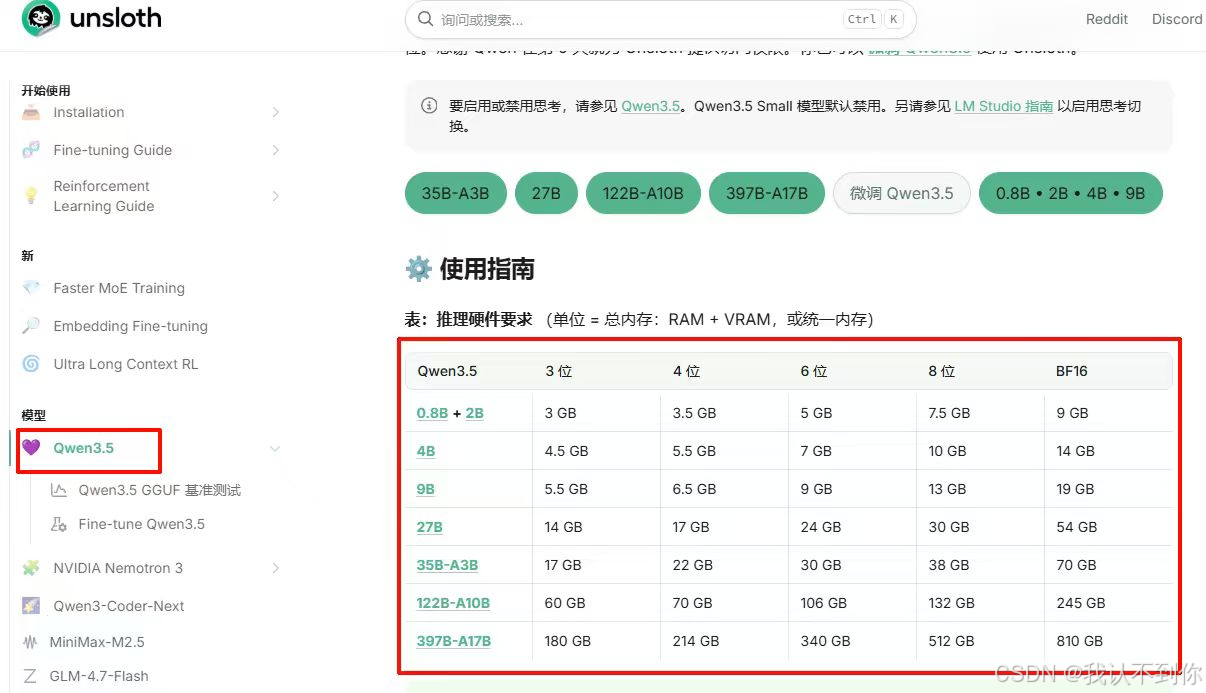Click the BF16 column header
This screenshot has height=693, width=1206.
pos(1072,371)
